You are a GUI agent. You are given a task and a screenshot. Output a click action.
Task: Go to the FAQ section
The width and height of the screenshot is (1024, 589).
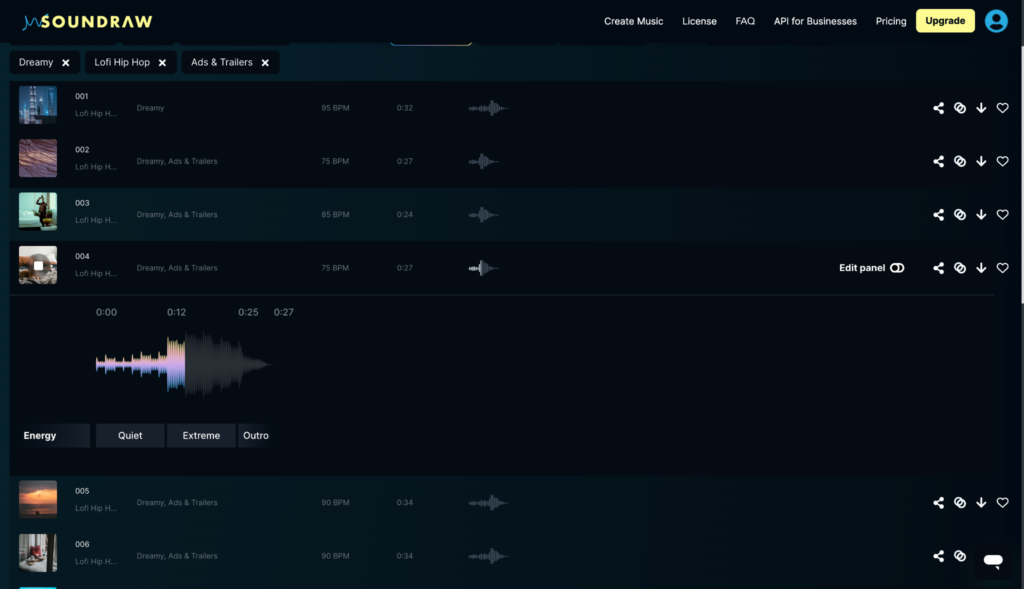744,21
